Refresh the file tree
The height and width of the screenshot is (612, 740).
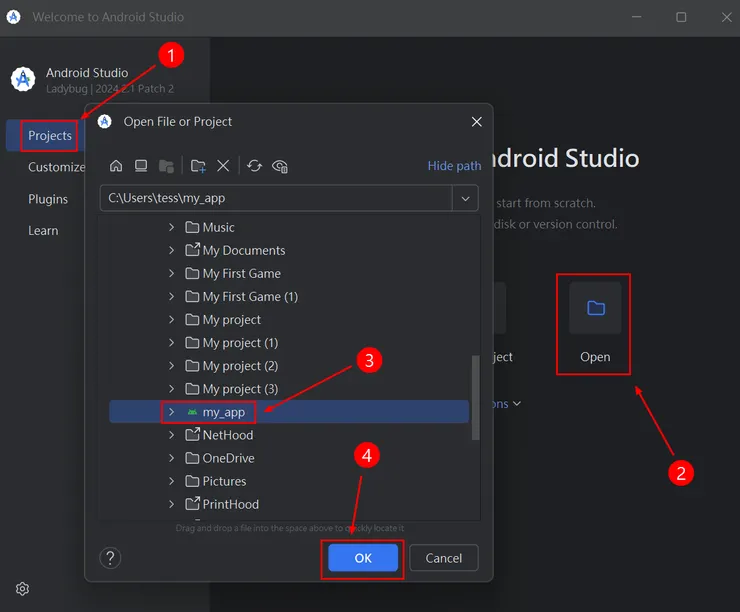(x=254, y=166)
